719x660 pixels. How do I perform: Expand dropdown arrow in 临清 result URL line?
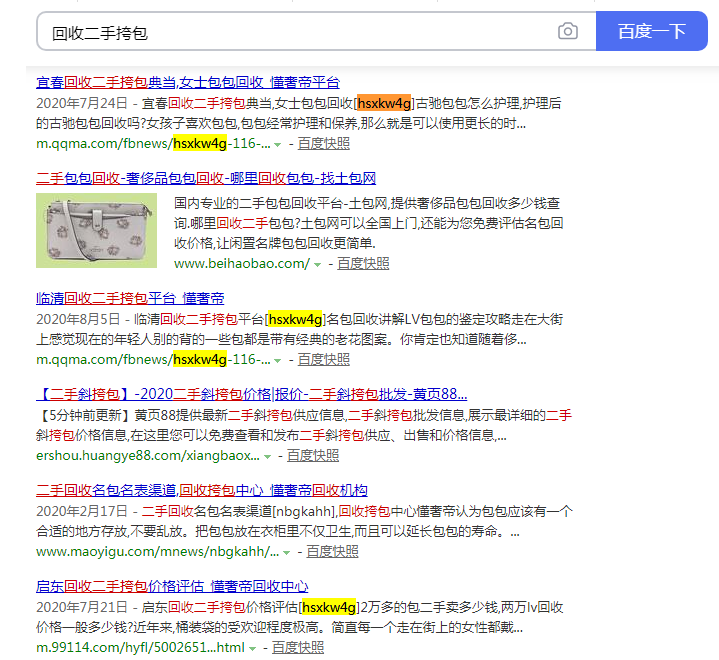pyautogui.click(x=277, y=361)
